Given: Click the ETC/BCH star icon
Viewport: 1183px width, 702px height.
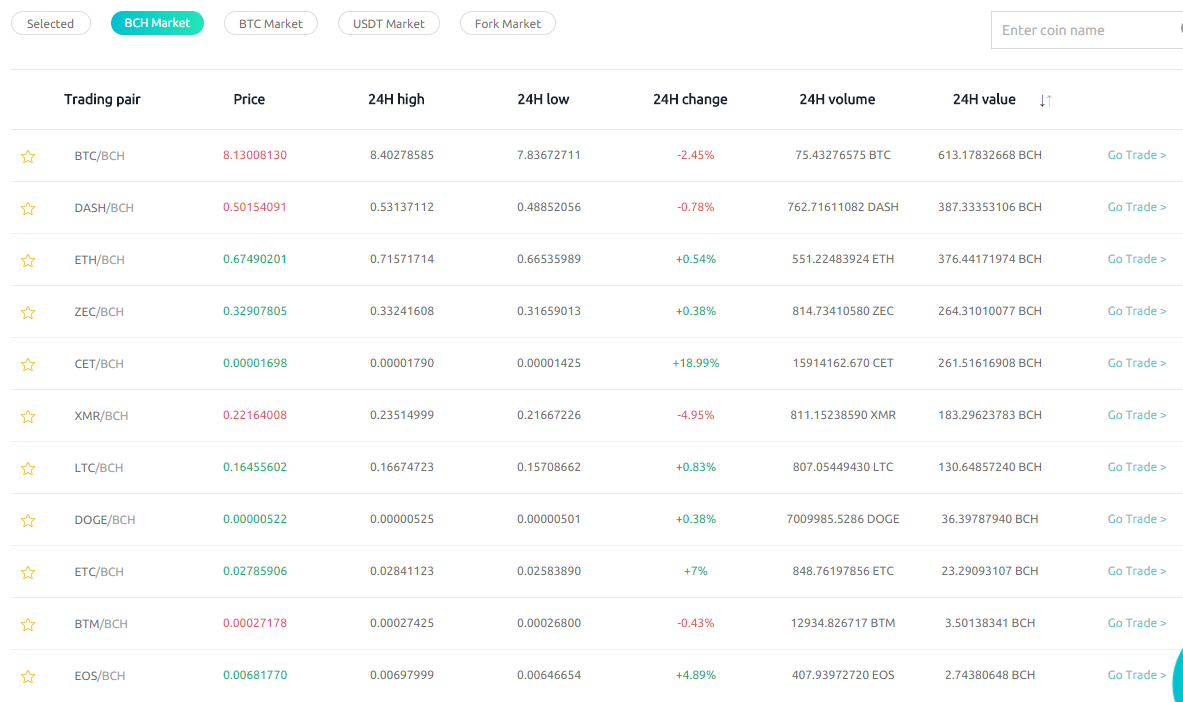Looking at the screenshot, I should click(x=28, y=572).
